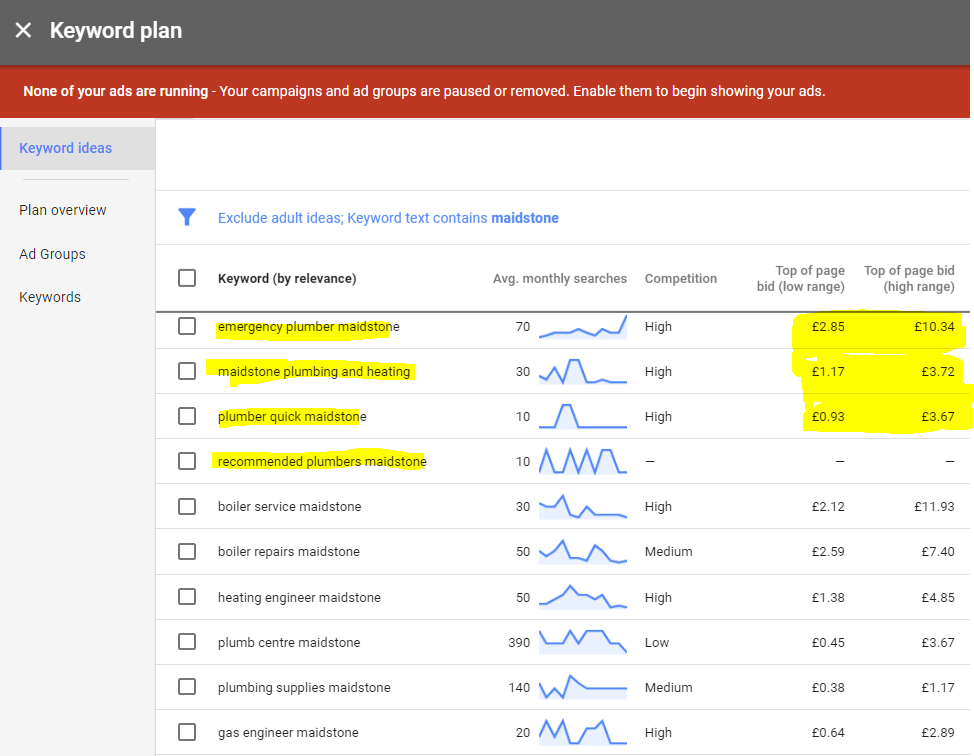Viewport: 974px width, 756px height.
Task: Click the recommended plumbers maidstone trend chart
Action: [x=583, y=461]
